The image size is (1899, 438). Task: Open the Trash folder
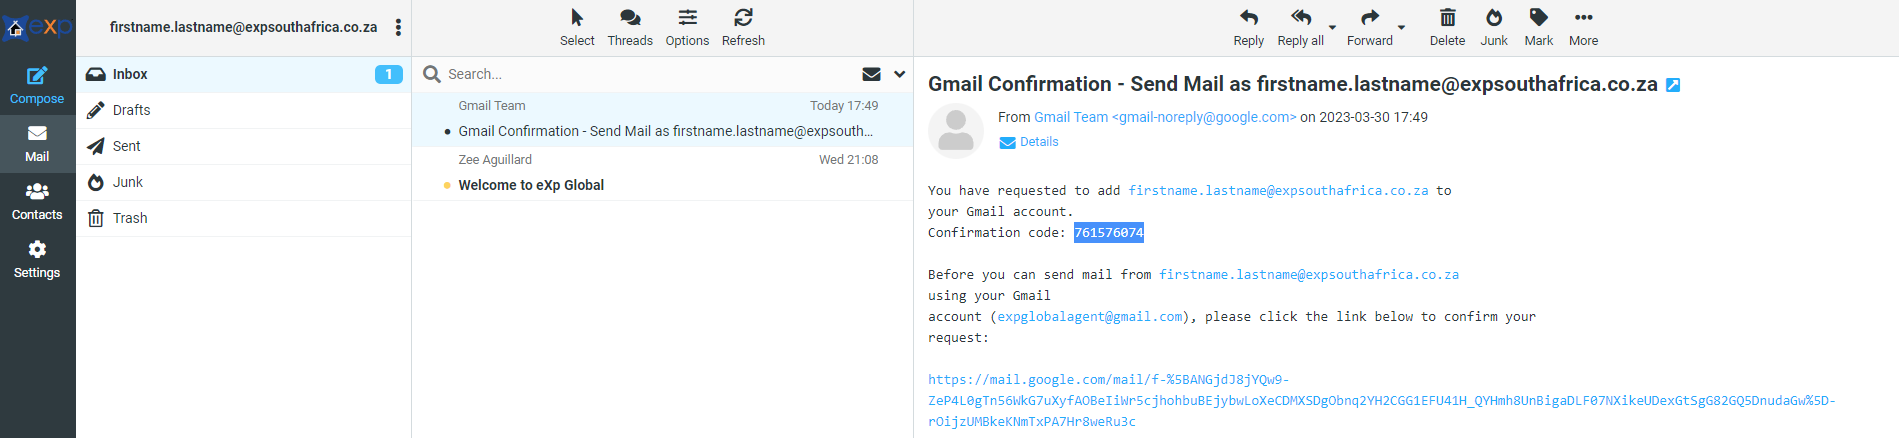pyautogui.click(x=130, y=218)
